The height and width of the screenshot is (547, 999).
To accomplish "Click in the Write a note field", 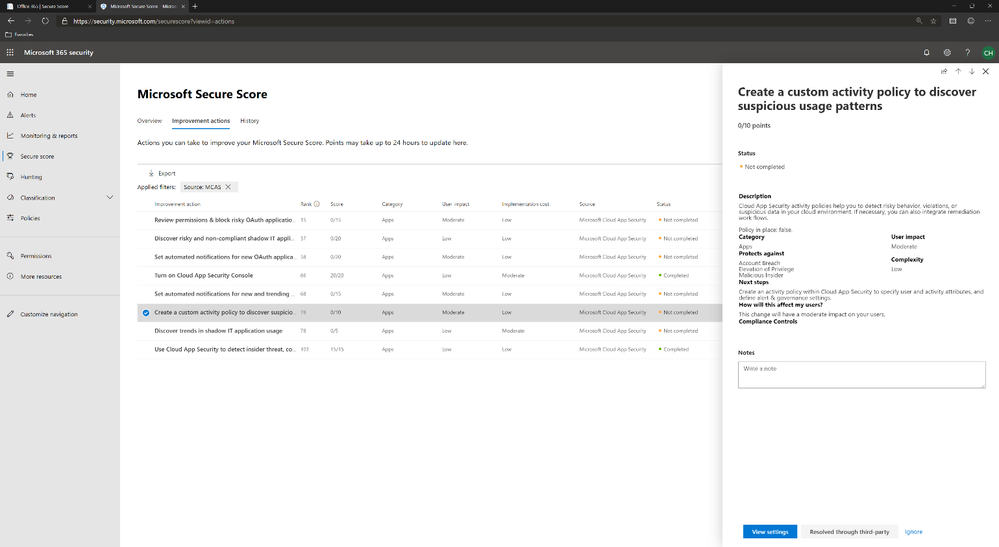I will (x=861, y=375).
